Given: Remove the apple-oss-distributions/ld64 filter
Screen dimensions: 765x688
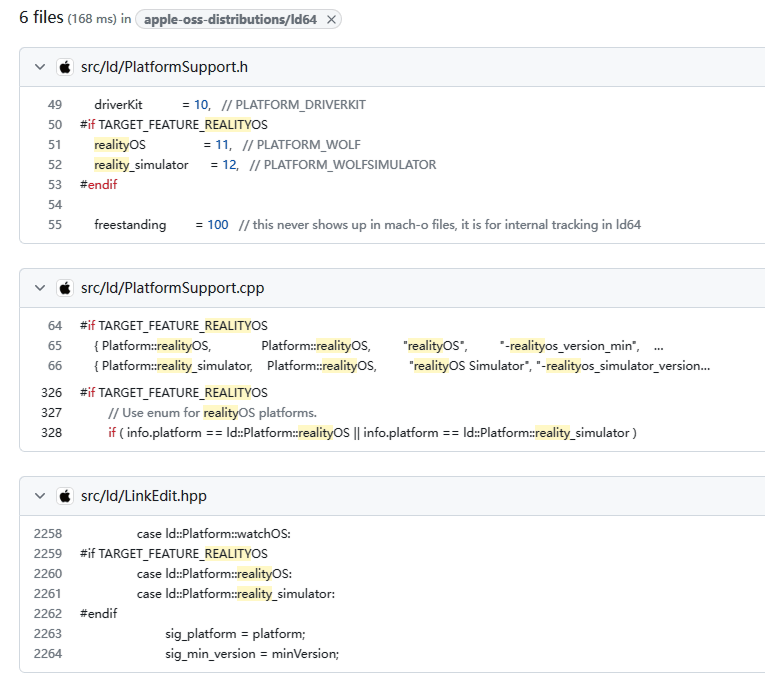Looking at the screenshot, I should coord(331,19).
